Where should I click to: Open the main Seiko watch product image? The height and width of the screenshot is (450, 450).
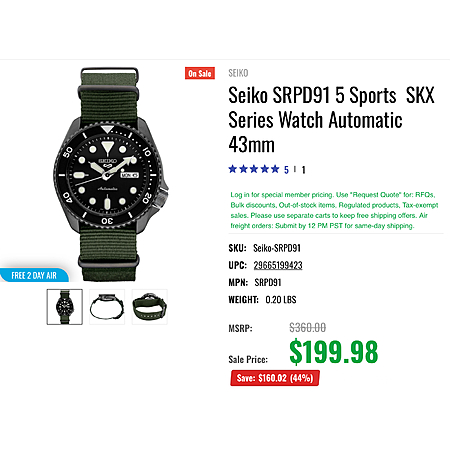coord(110,174)
